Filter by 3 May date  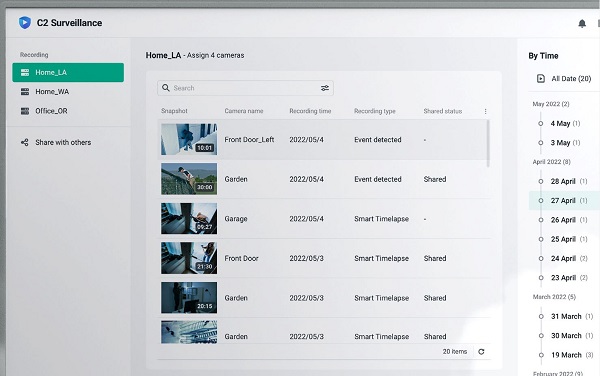(565, 143)
